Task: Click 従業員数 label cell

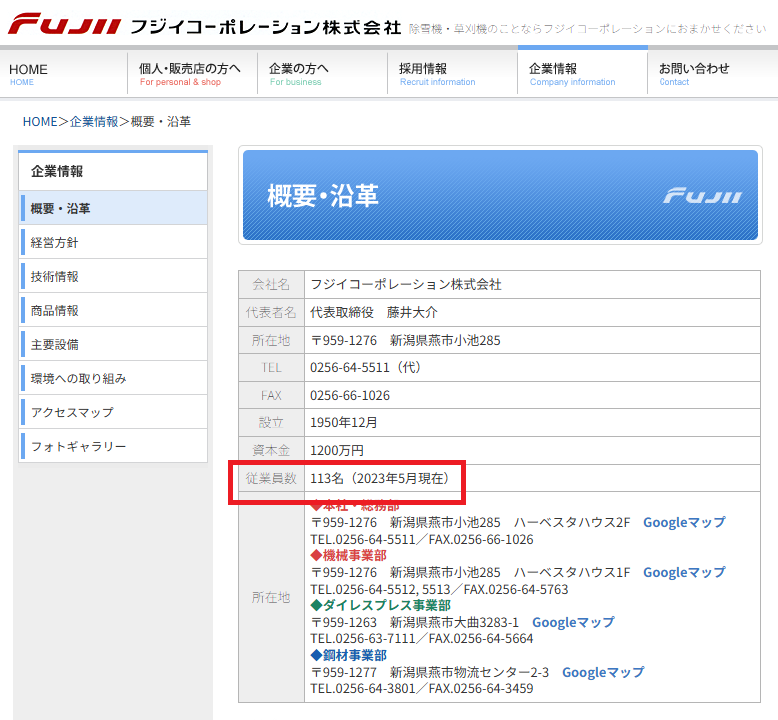Action: click(271, 478)
